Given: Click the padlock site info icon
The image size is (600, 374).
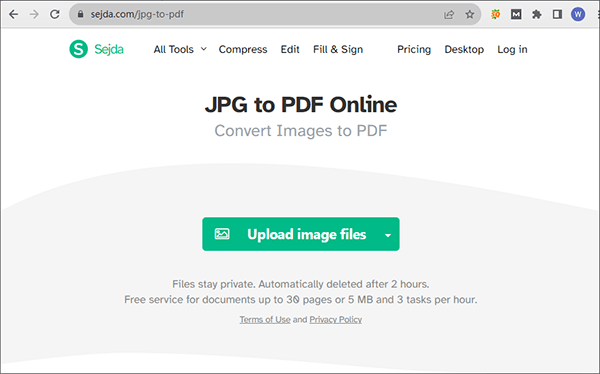Looking at the screenshot, I should pyautogui.click(x=80, y=14).
